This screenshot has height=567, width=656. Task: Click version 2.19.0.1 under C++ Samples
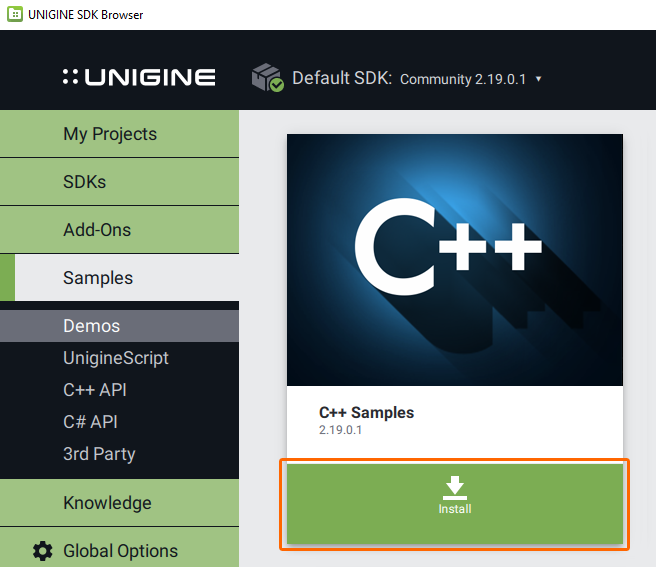click(341, 430)
